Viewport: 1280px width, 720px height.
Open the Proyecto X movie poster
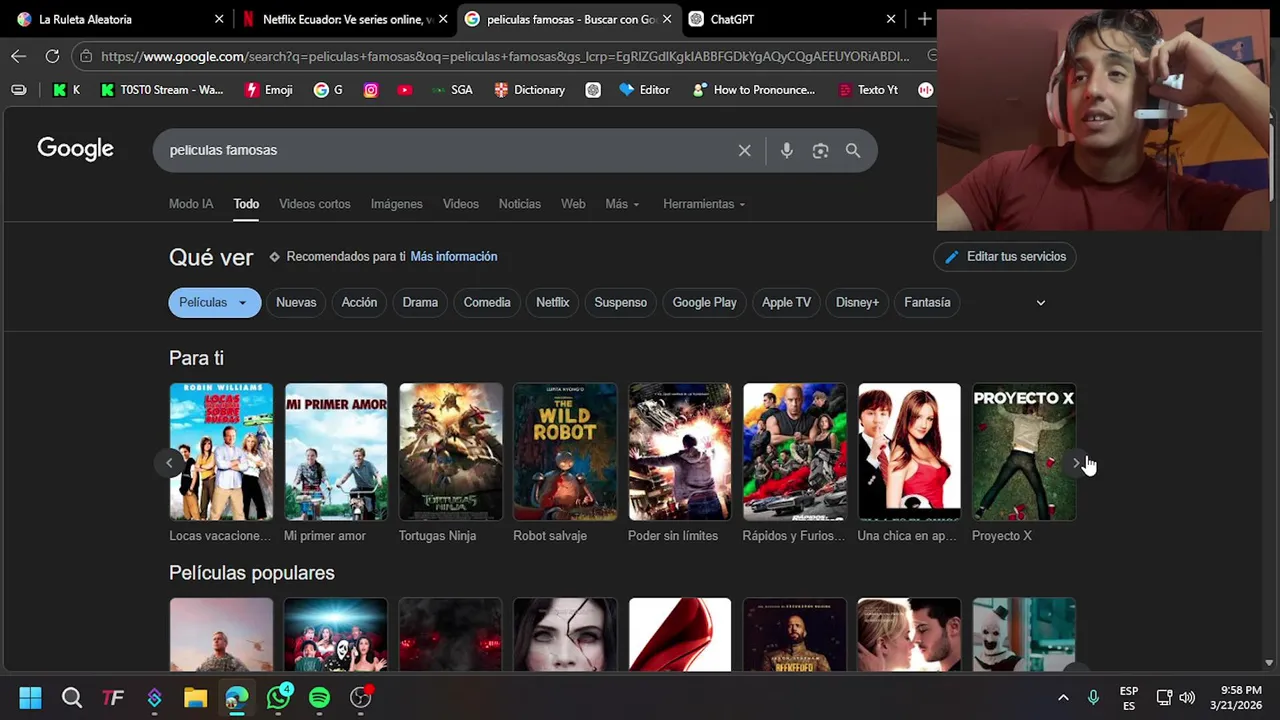[x=1024, y=451]
